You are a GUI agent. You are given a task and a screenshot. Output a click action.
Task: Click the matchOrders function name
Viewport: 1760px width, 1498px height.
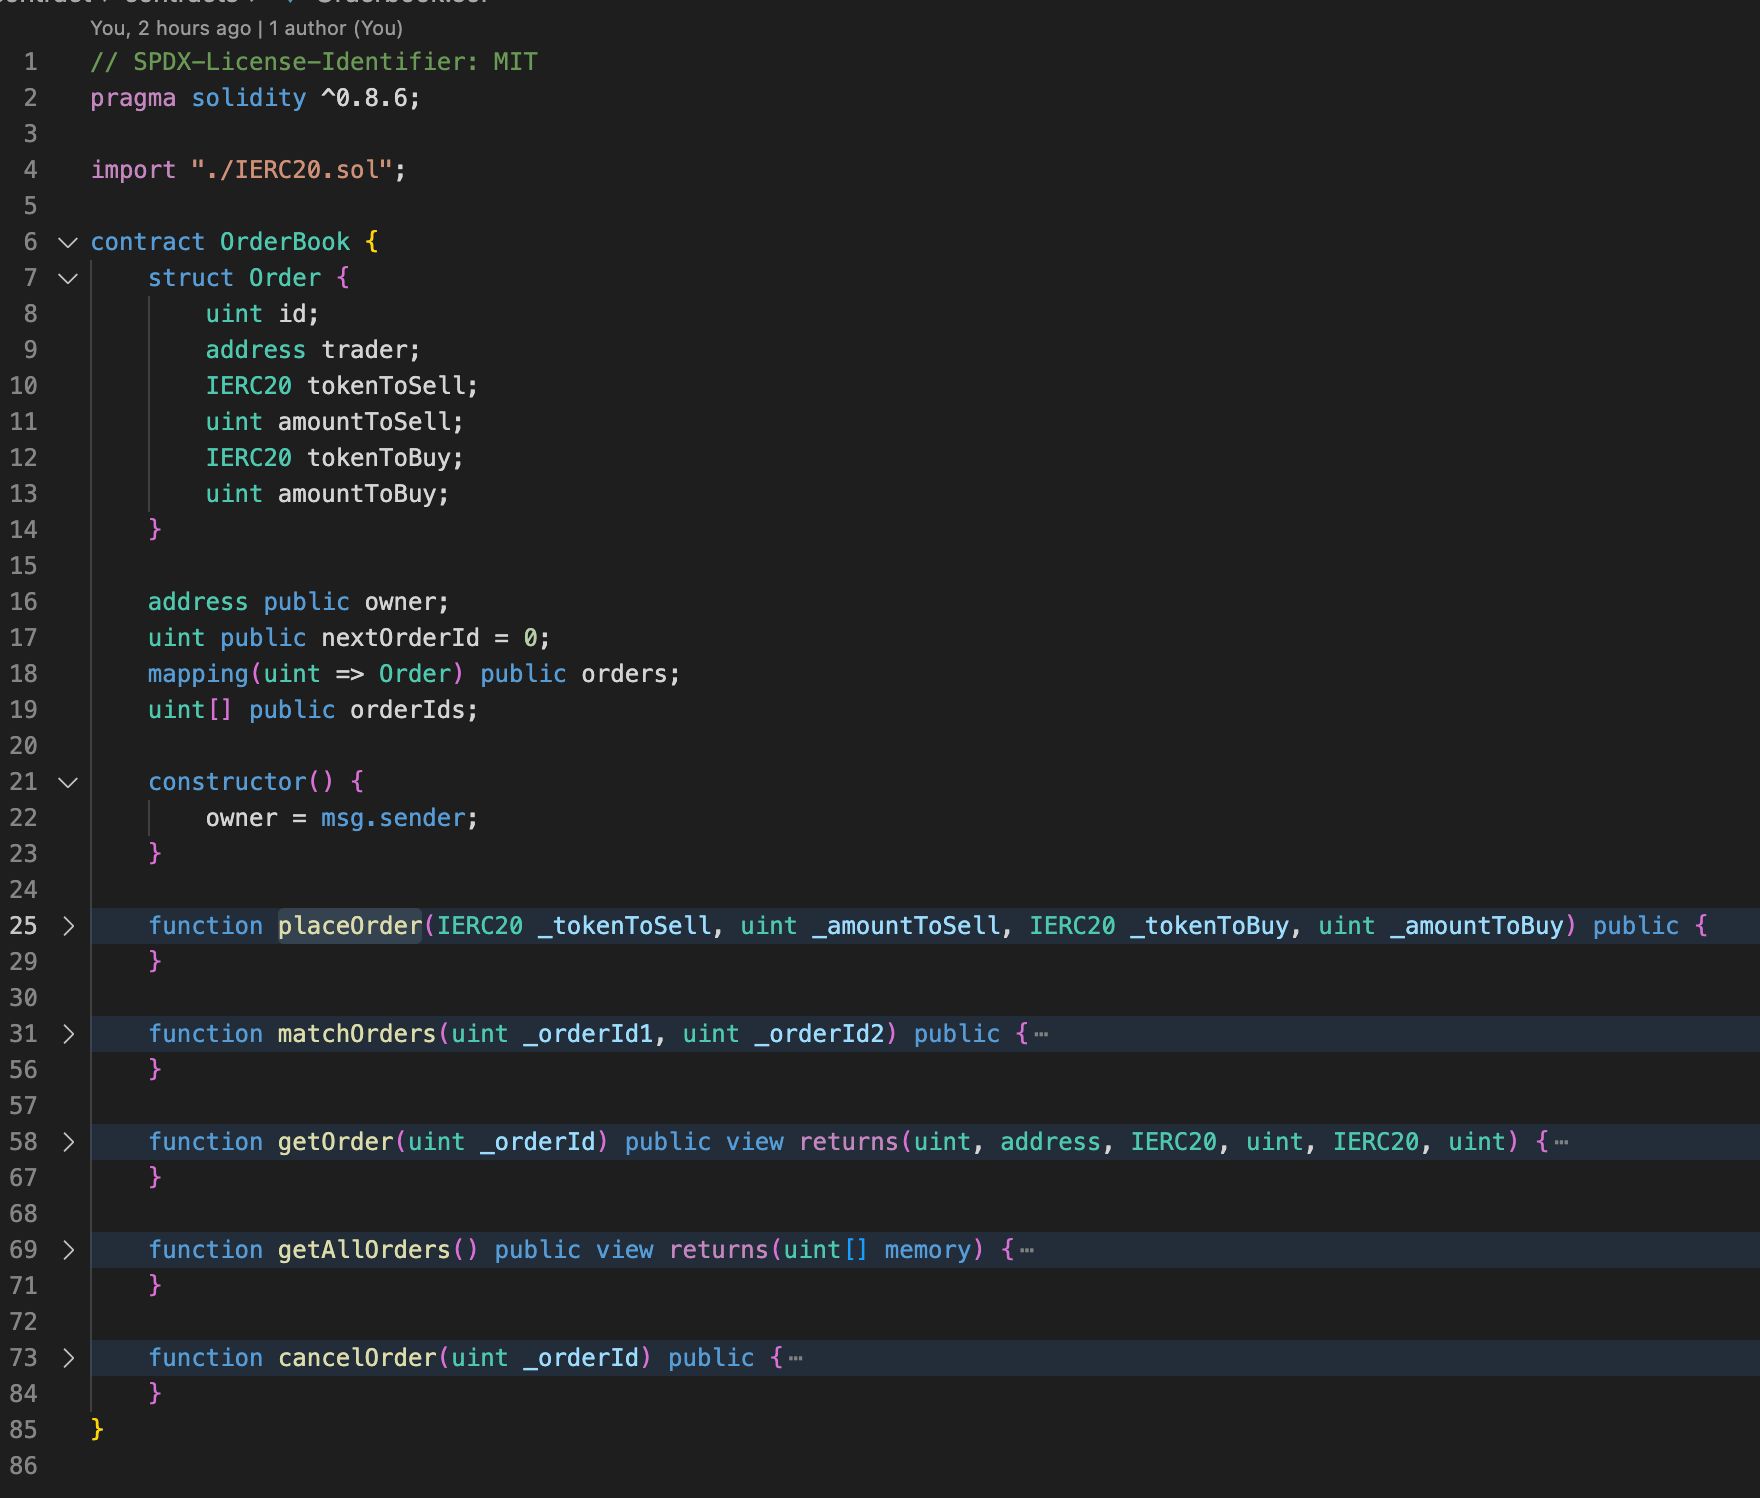click(357, 1034)
